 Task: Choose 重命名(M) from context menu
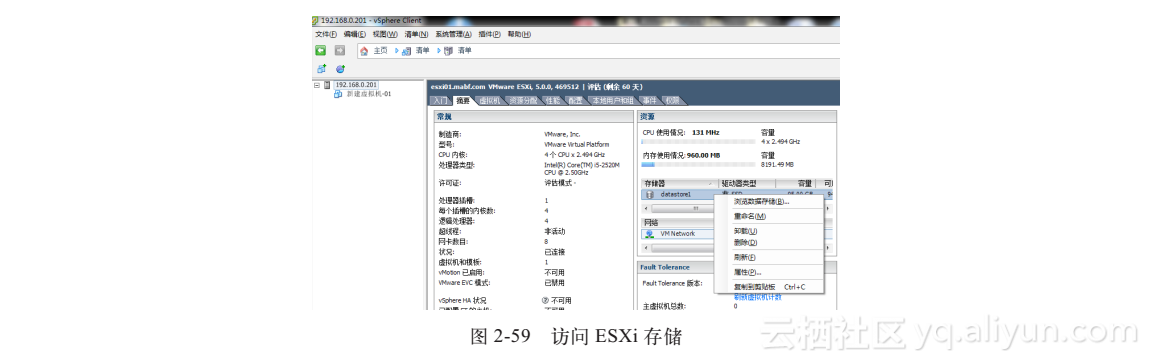(x=768, y=216)
